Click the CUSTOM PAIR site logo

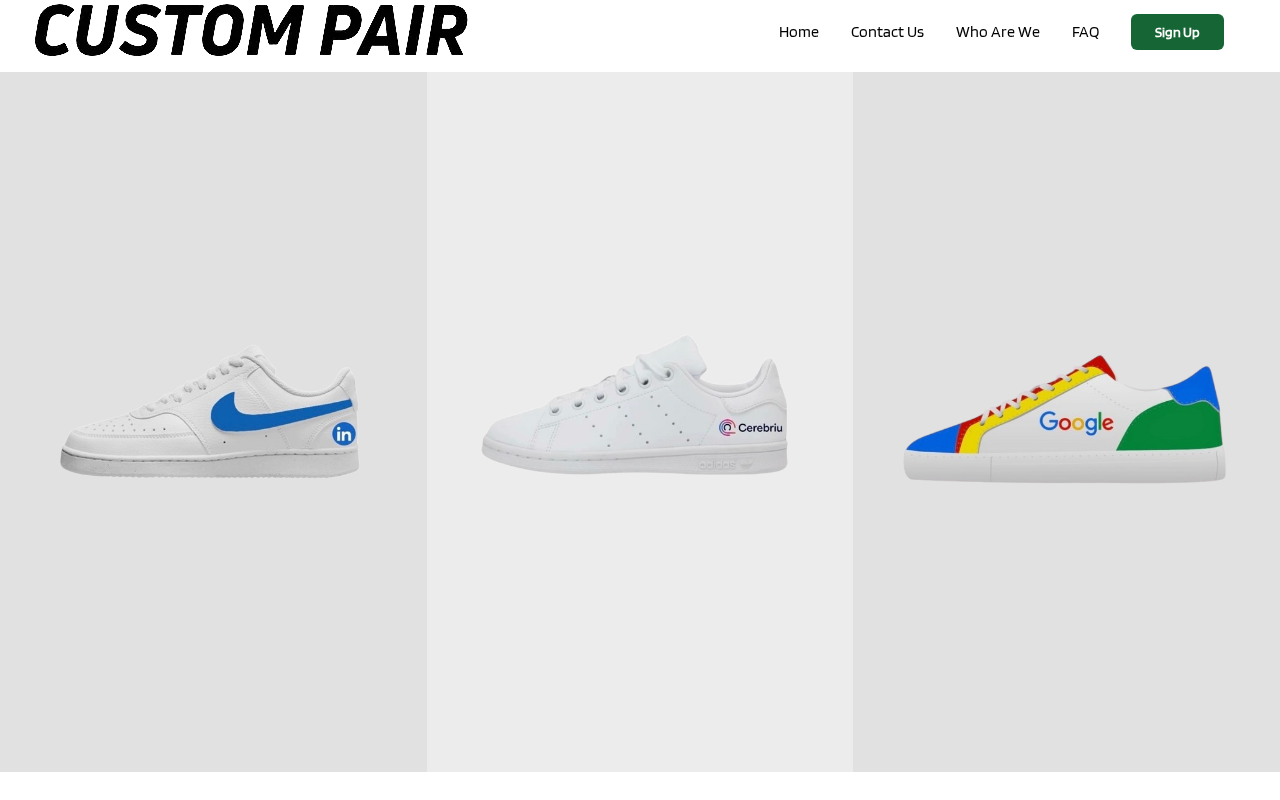click(251, 30)
